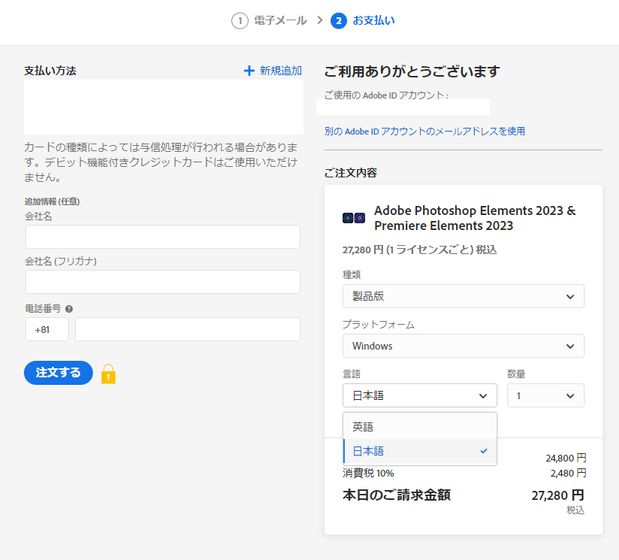Click step 2 circle for お支払い
619x560 pixels.
pos(338,21)
